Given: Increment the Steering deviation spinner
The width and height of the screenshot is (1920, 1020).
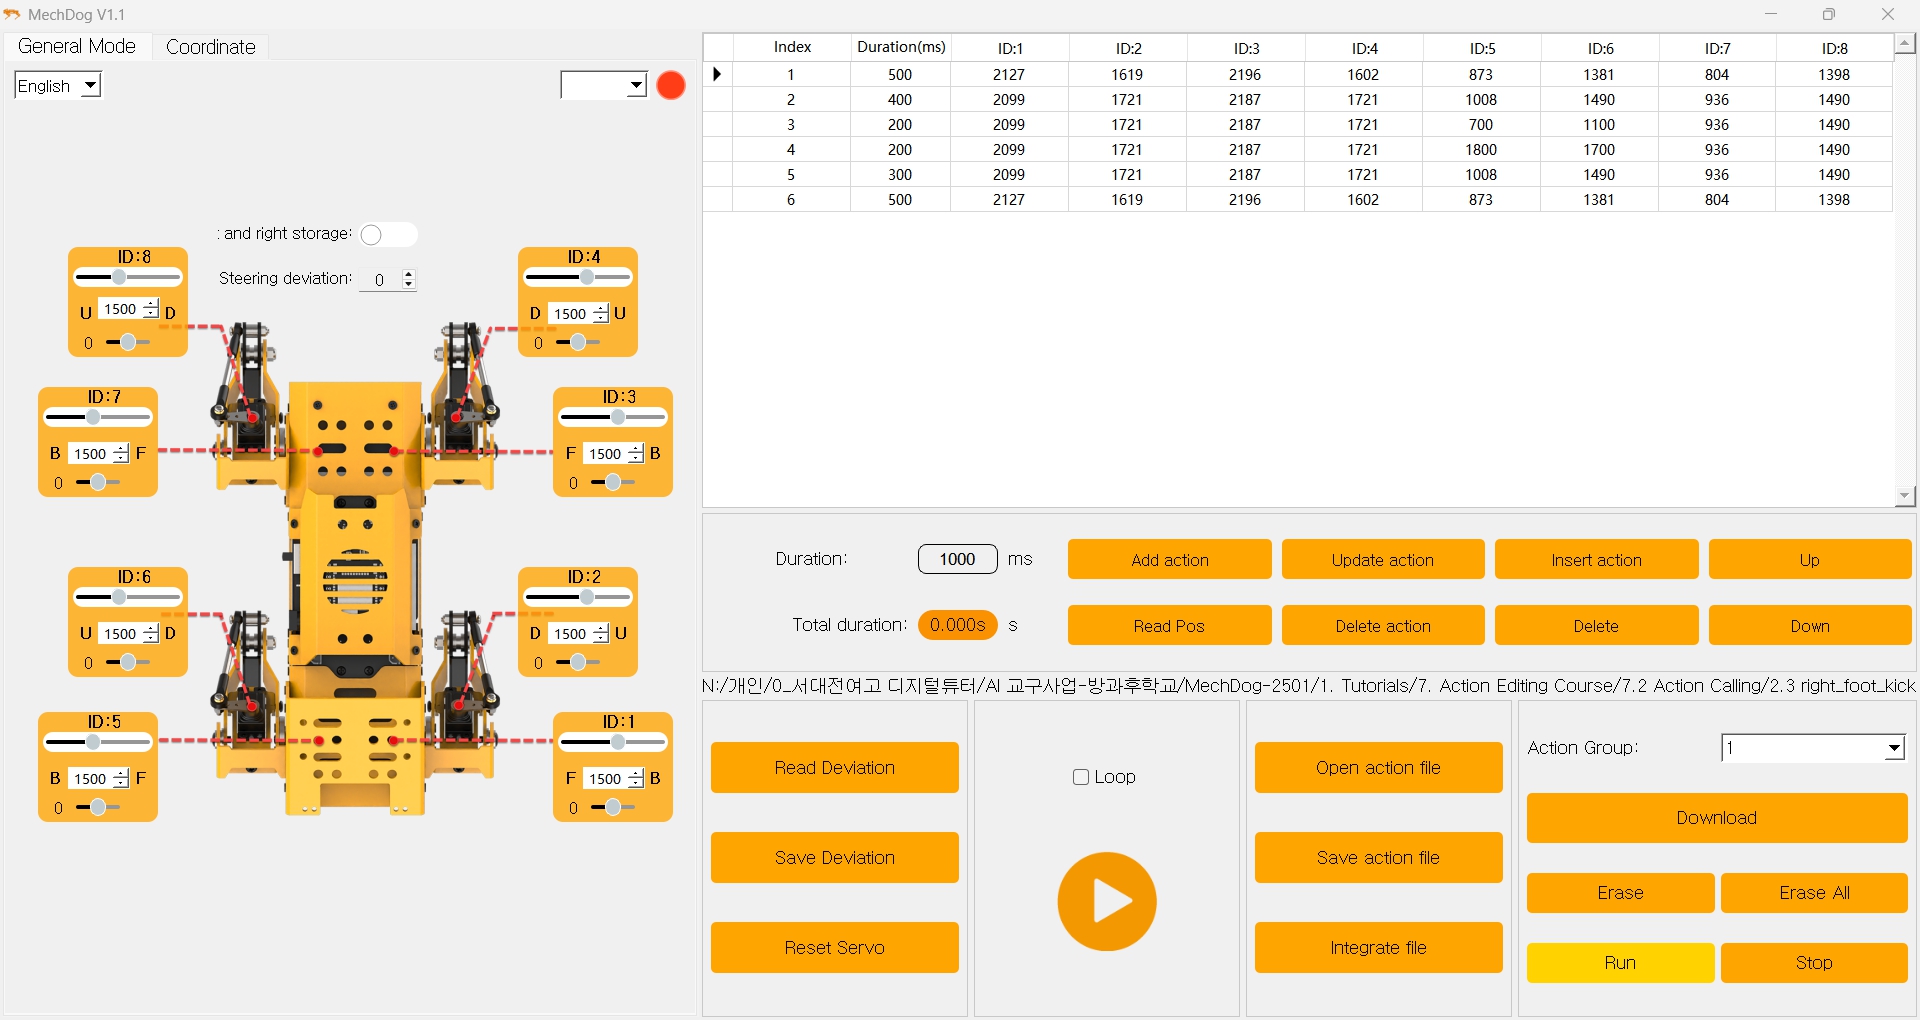Looking at the screenshot, I should pyautogui.click(x=408, y=274).
